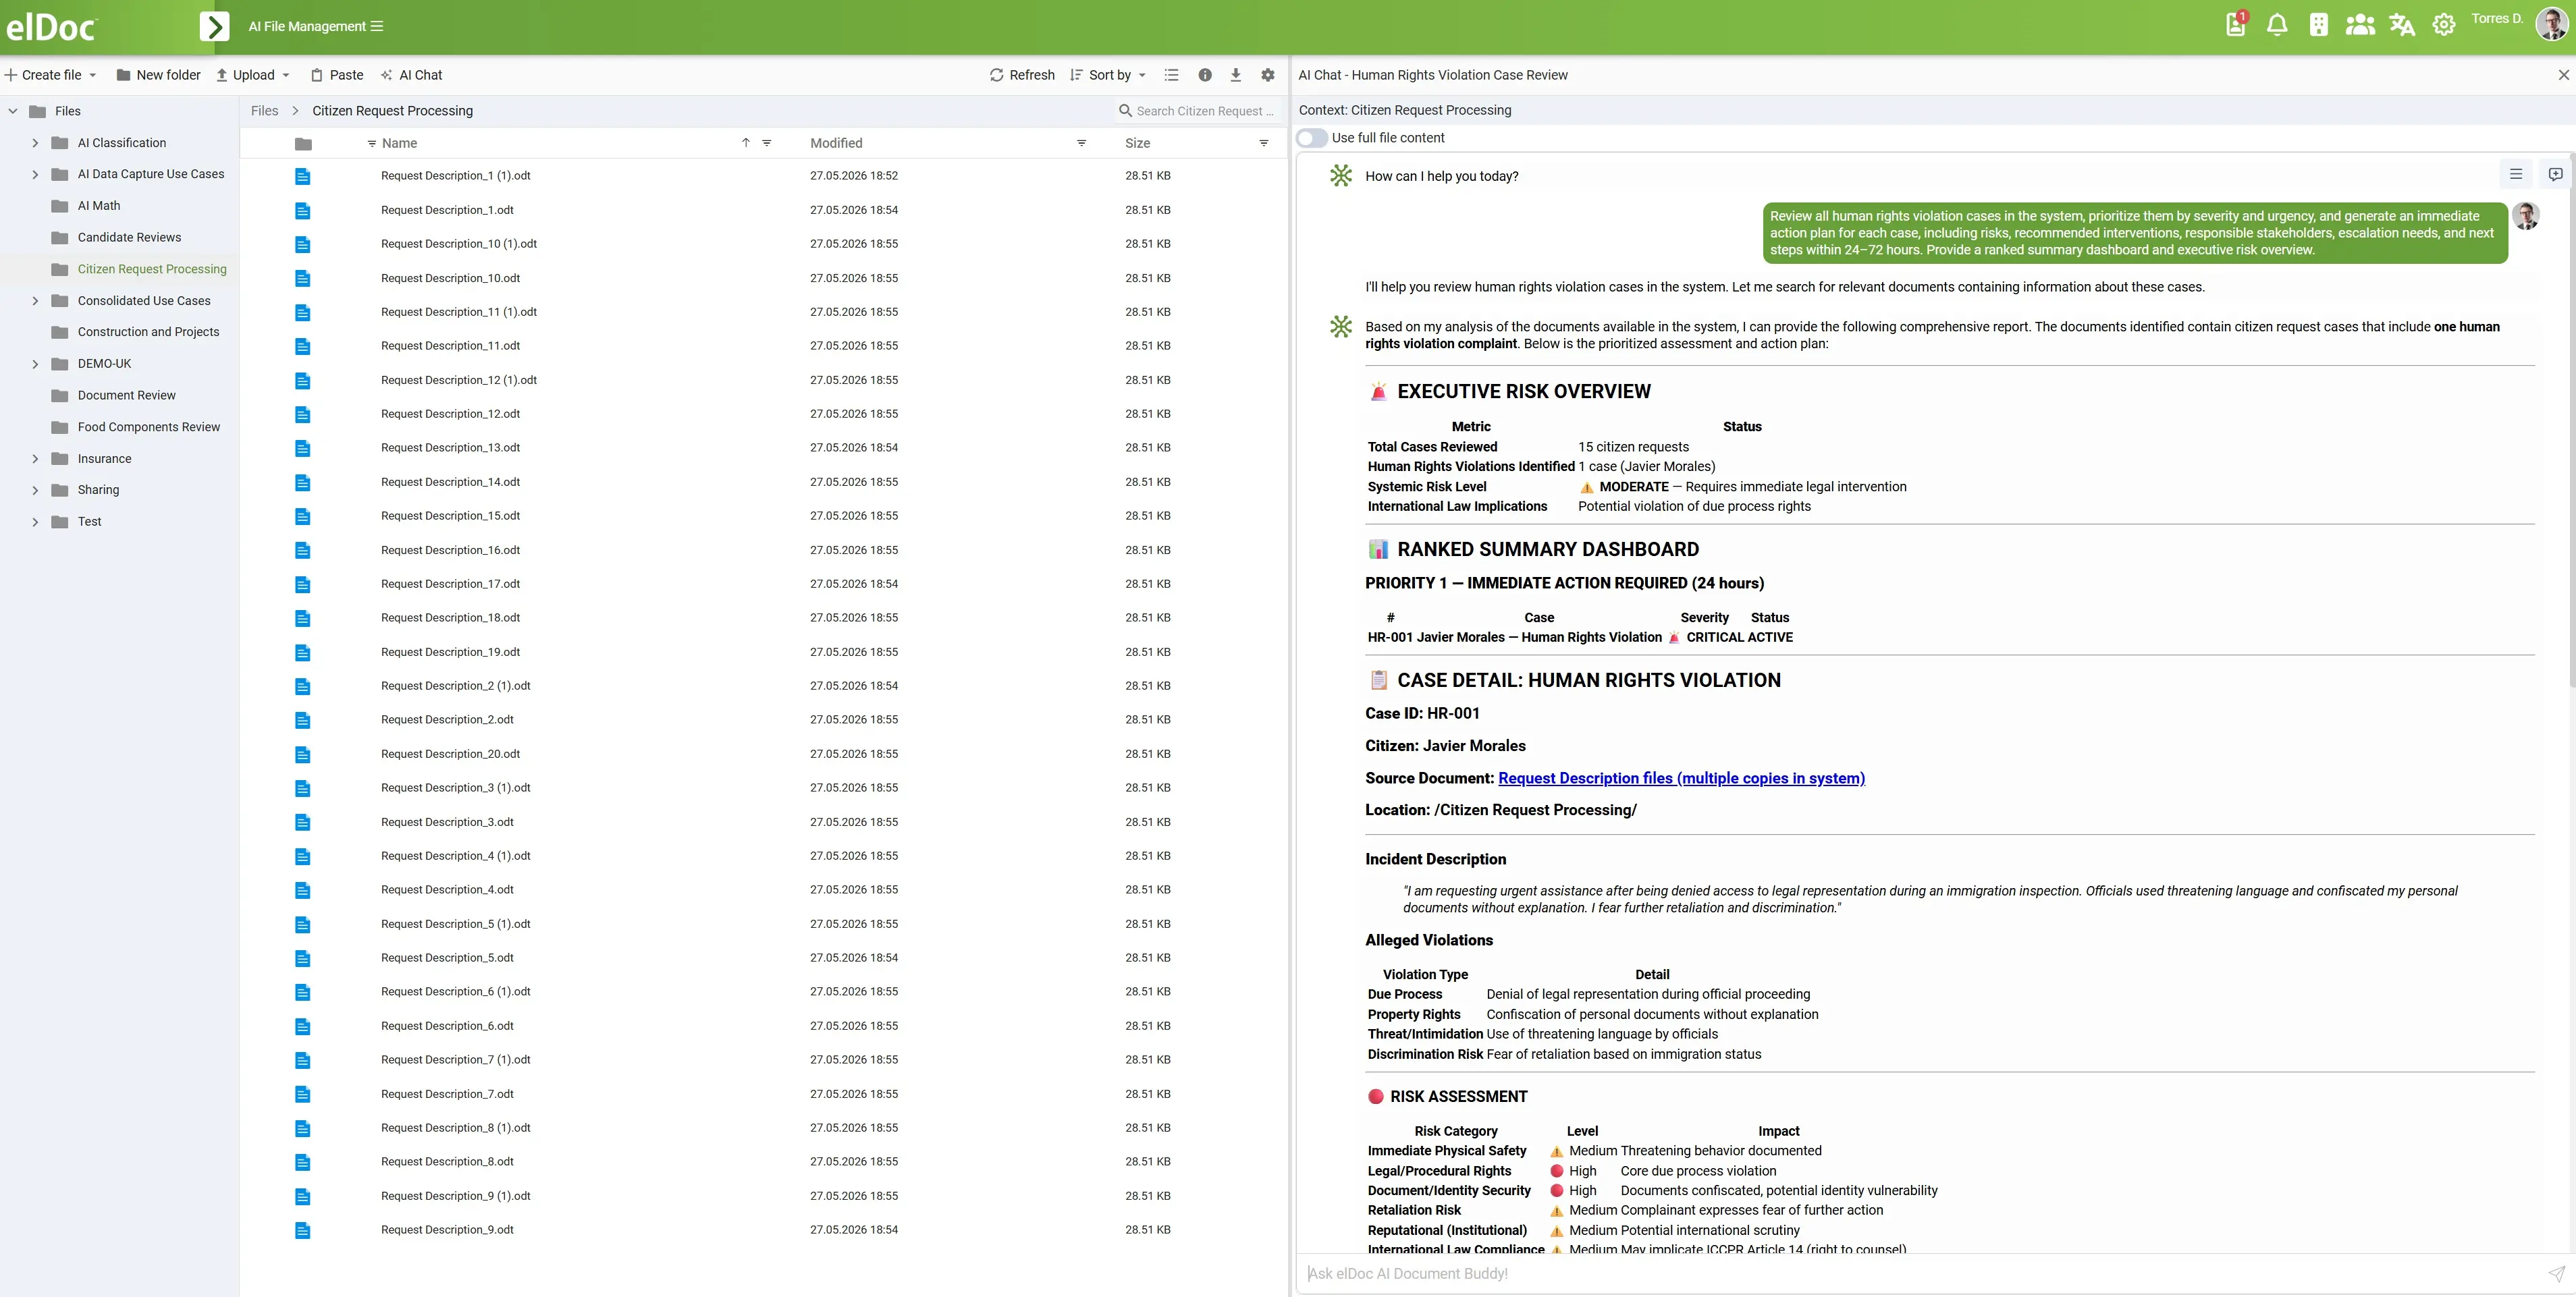Click the green arrow panel toggle near logo
The image size is (2576, 1297).
coord(214,26)
